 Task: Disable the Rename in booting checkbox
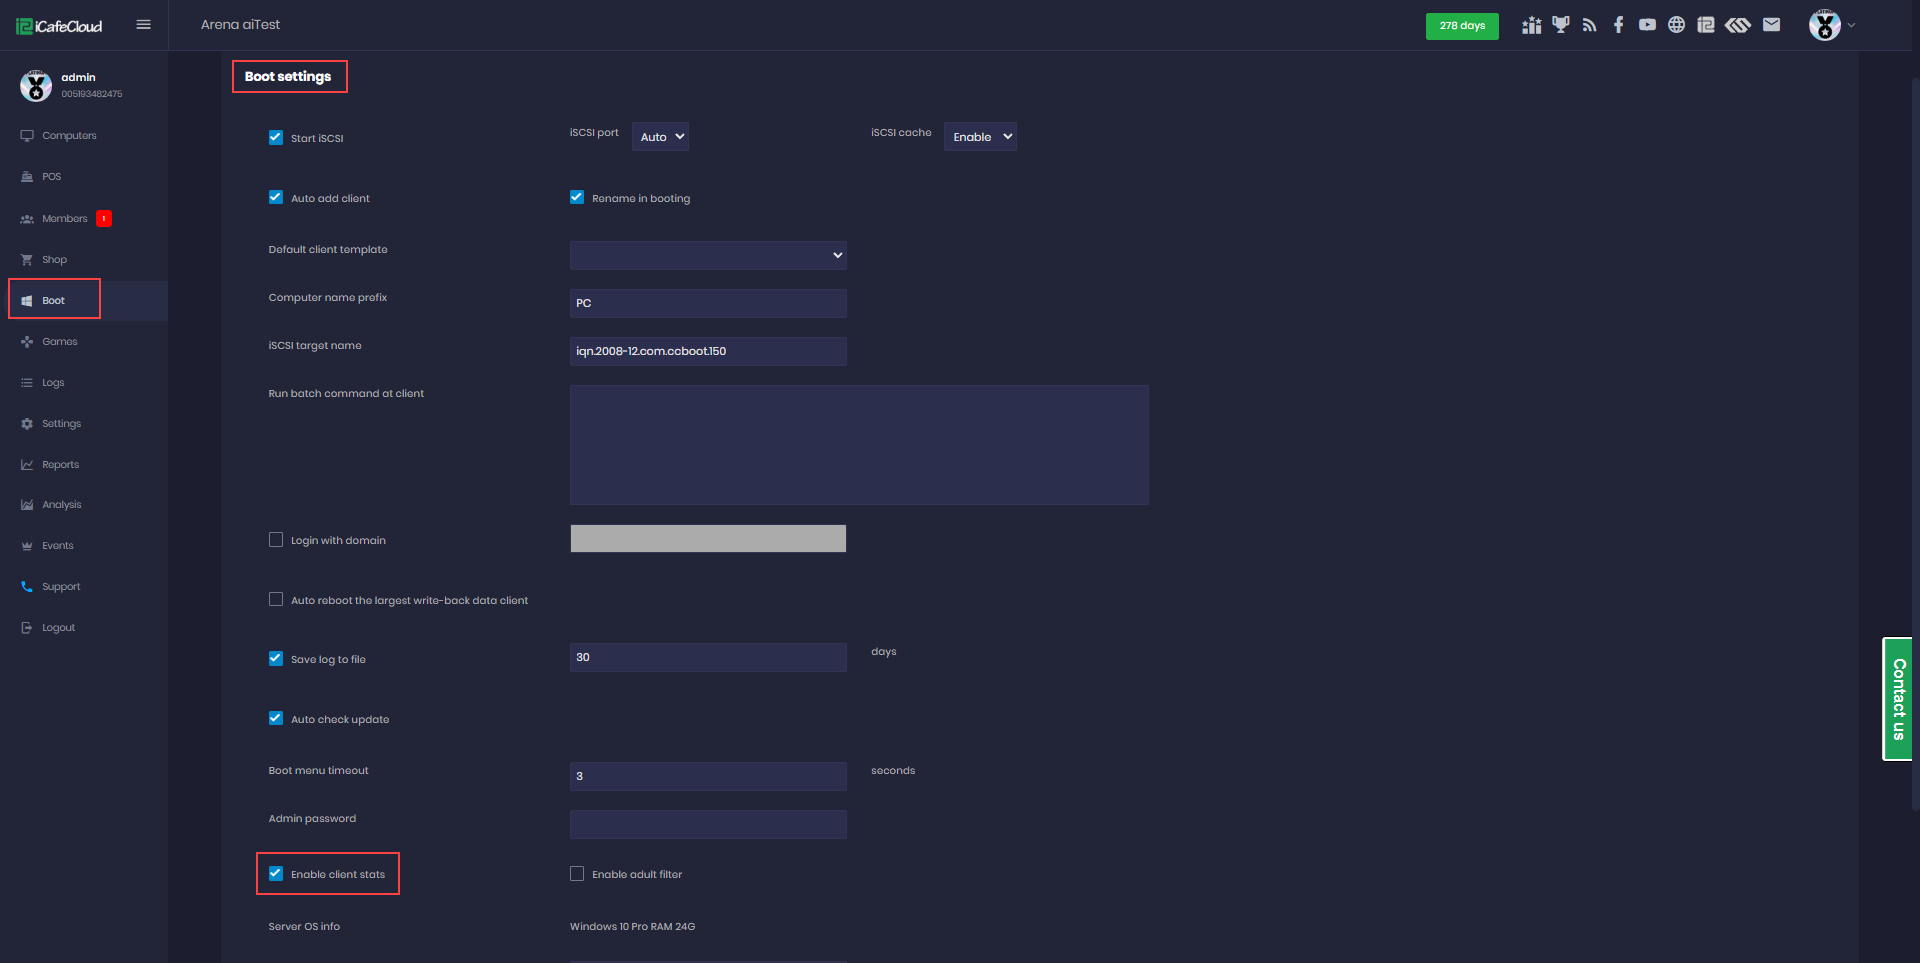click(576, 197)
